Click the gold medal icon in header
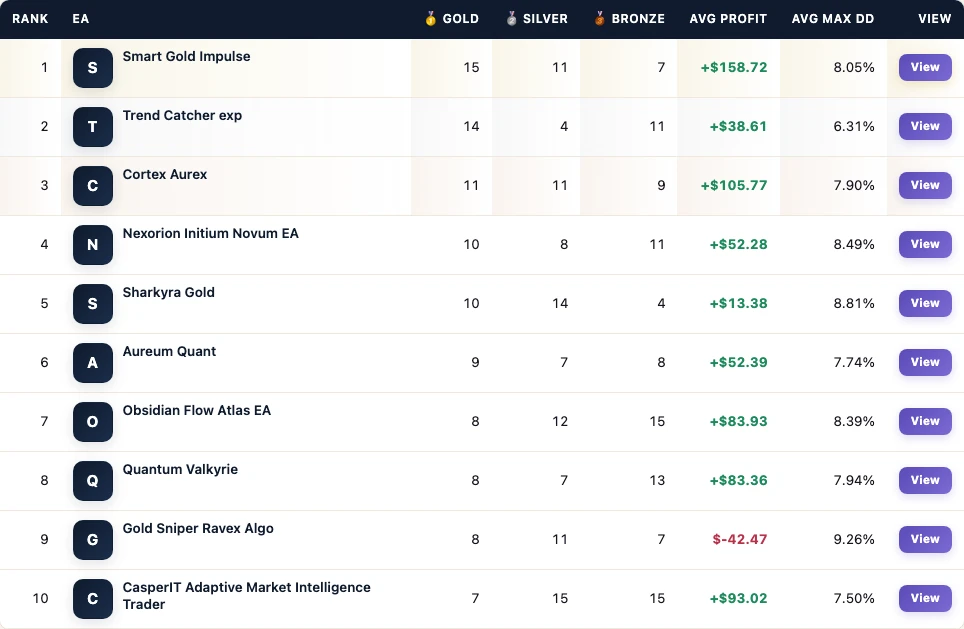This screenshot has height=629, width=964. [x=430, y=18]
